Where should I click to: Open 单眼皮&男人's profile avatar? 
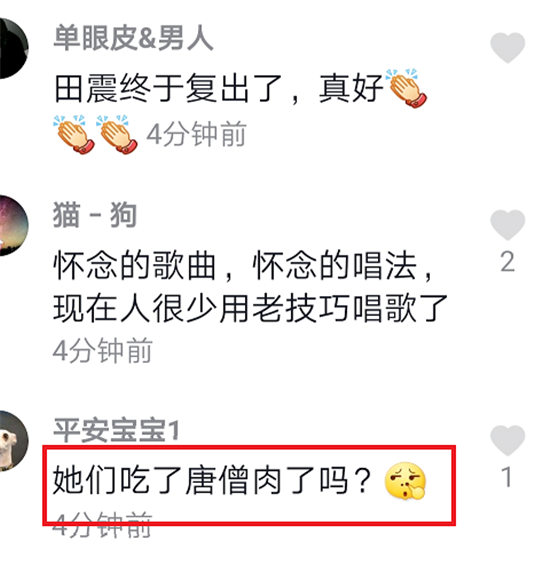coord(13,48)
